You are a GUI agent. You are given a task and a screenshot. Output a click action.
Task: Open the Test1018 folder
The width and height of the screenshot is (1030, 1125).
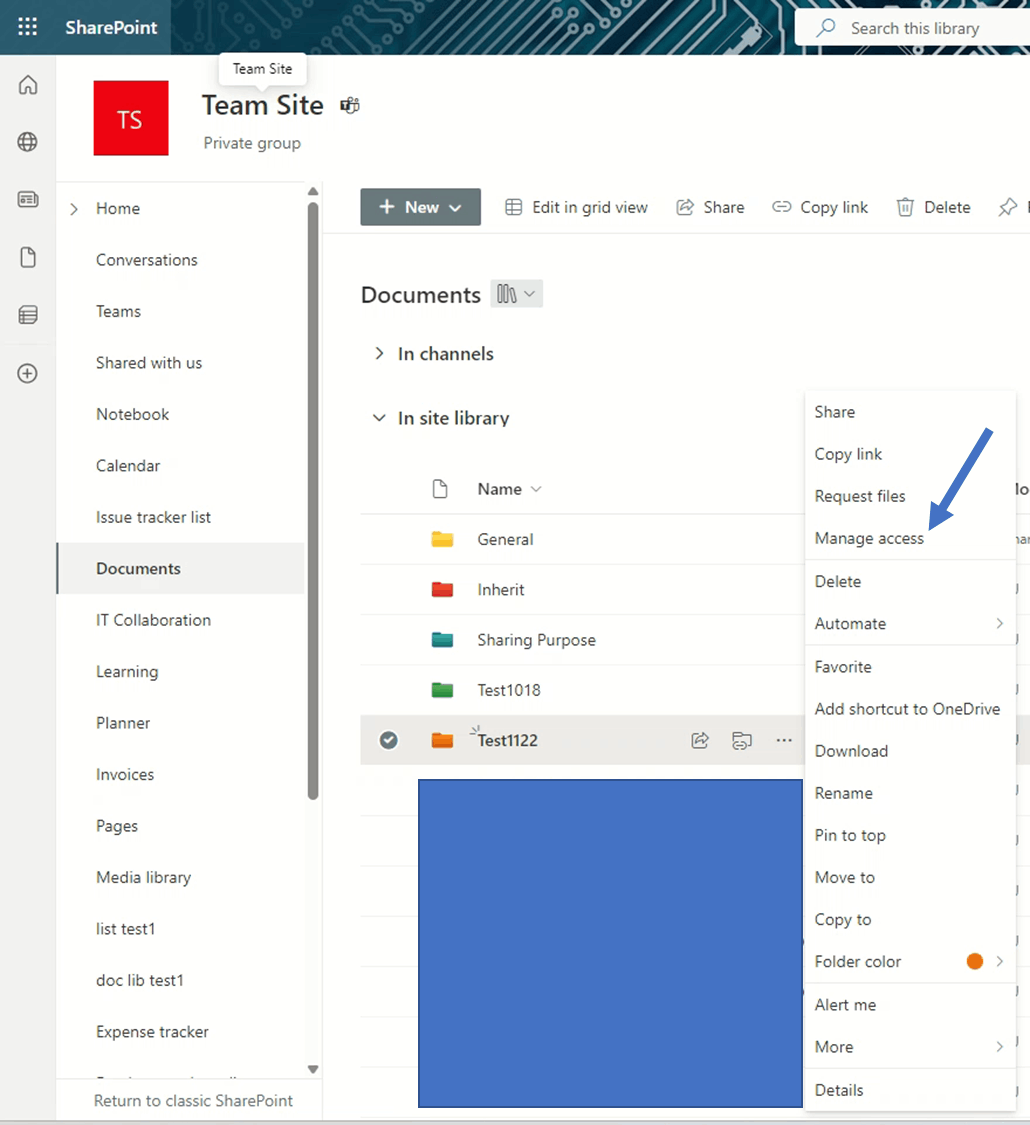509,690
